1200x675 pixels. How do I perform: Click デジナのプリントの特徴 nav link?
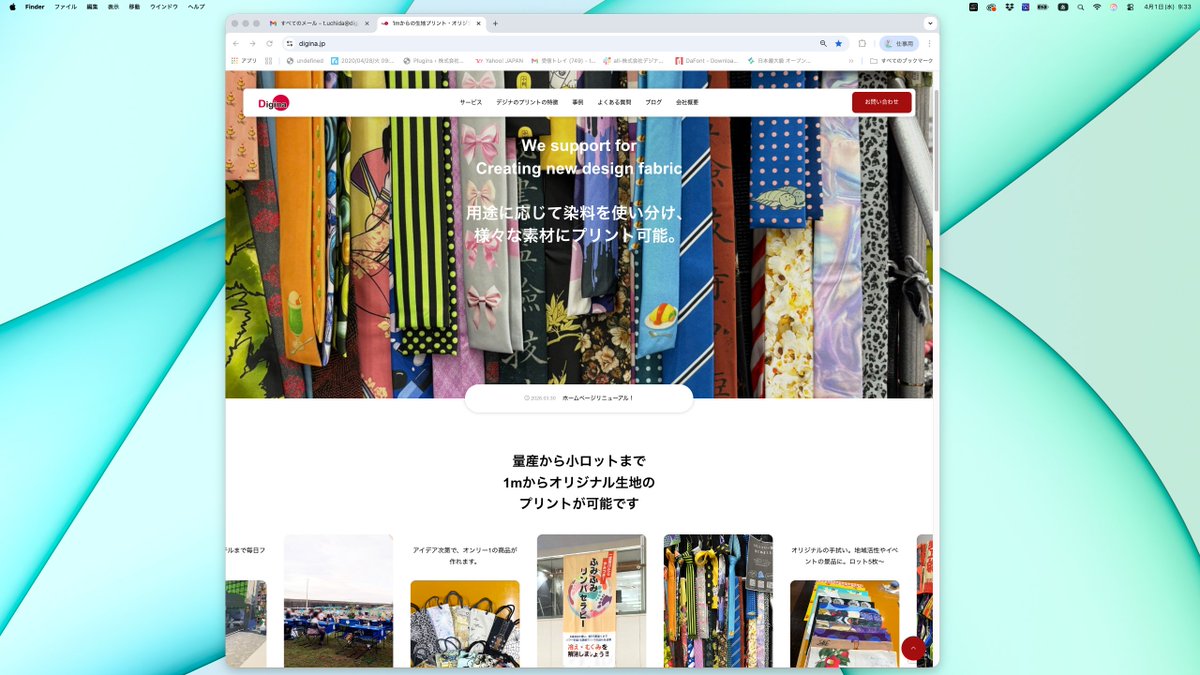527,102
